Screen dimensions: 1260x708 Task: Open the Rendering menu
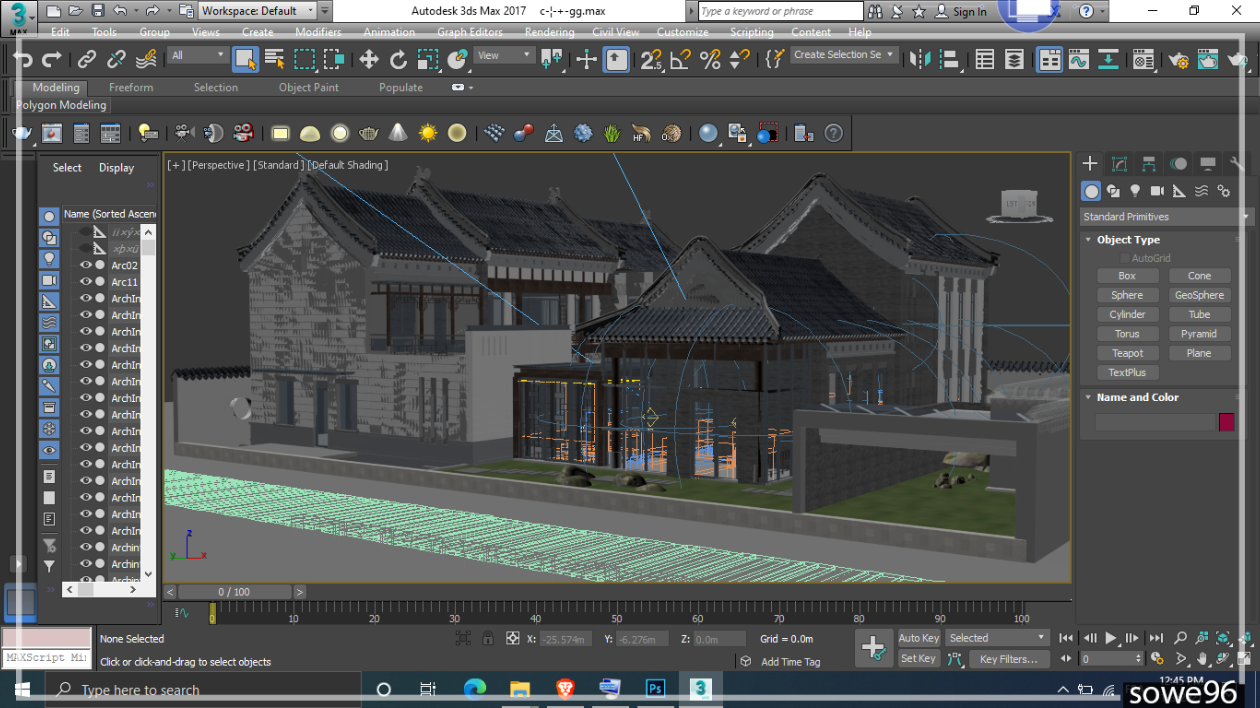pos(549,32)
